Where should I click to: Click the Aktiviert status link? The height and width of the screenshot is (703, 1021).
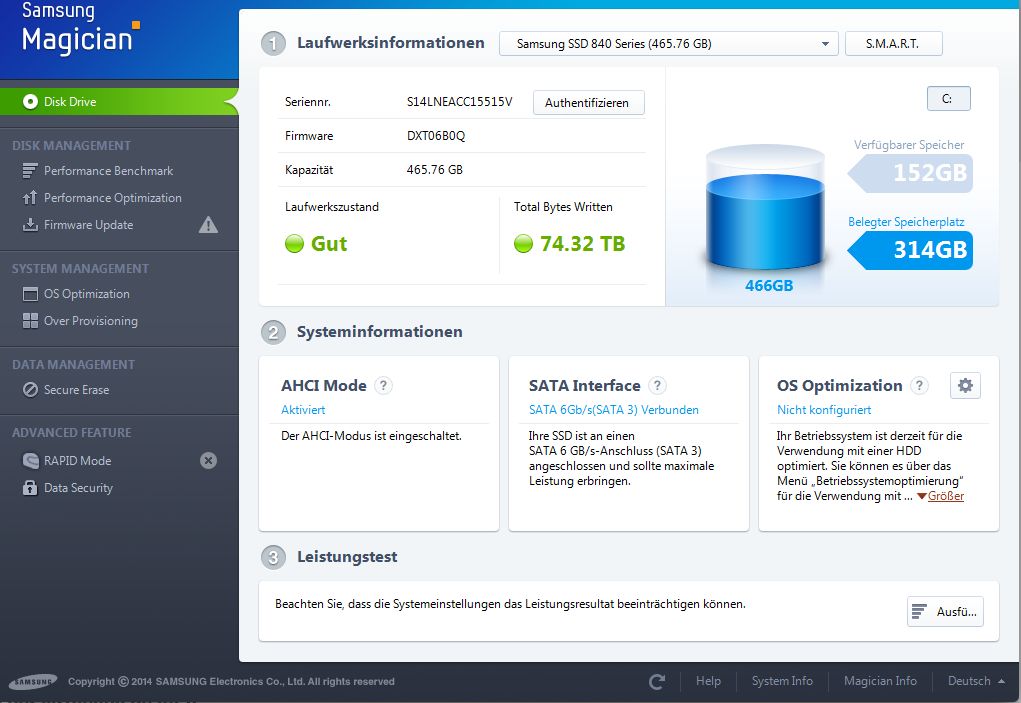coord(303,410)
